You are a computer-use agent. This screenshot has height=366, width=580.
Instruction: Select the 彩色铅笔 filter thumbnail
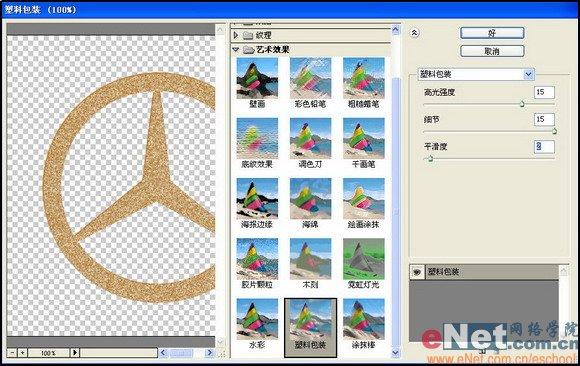point(310,78)
